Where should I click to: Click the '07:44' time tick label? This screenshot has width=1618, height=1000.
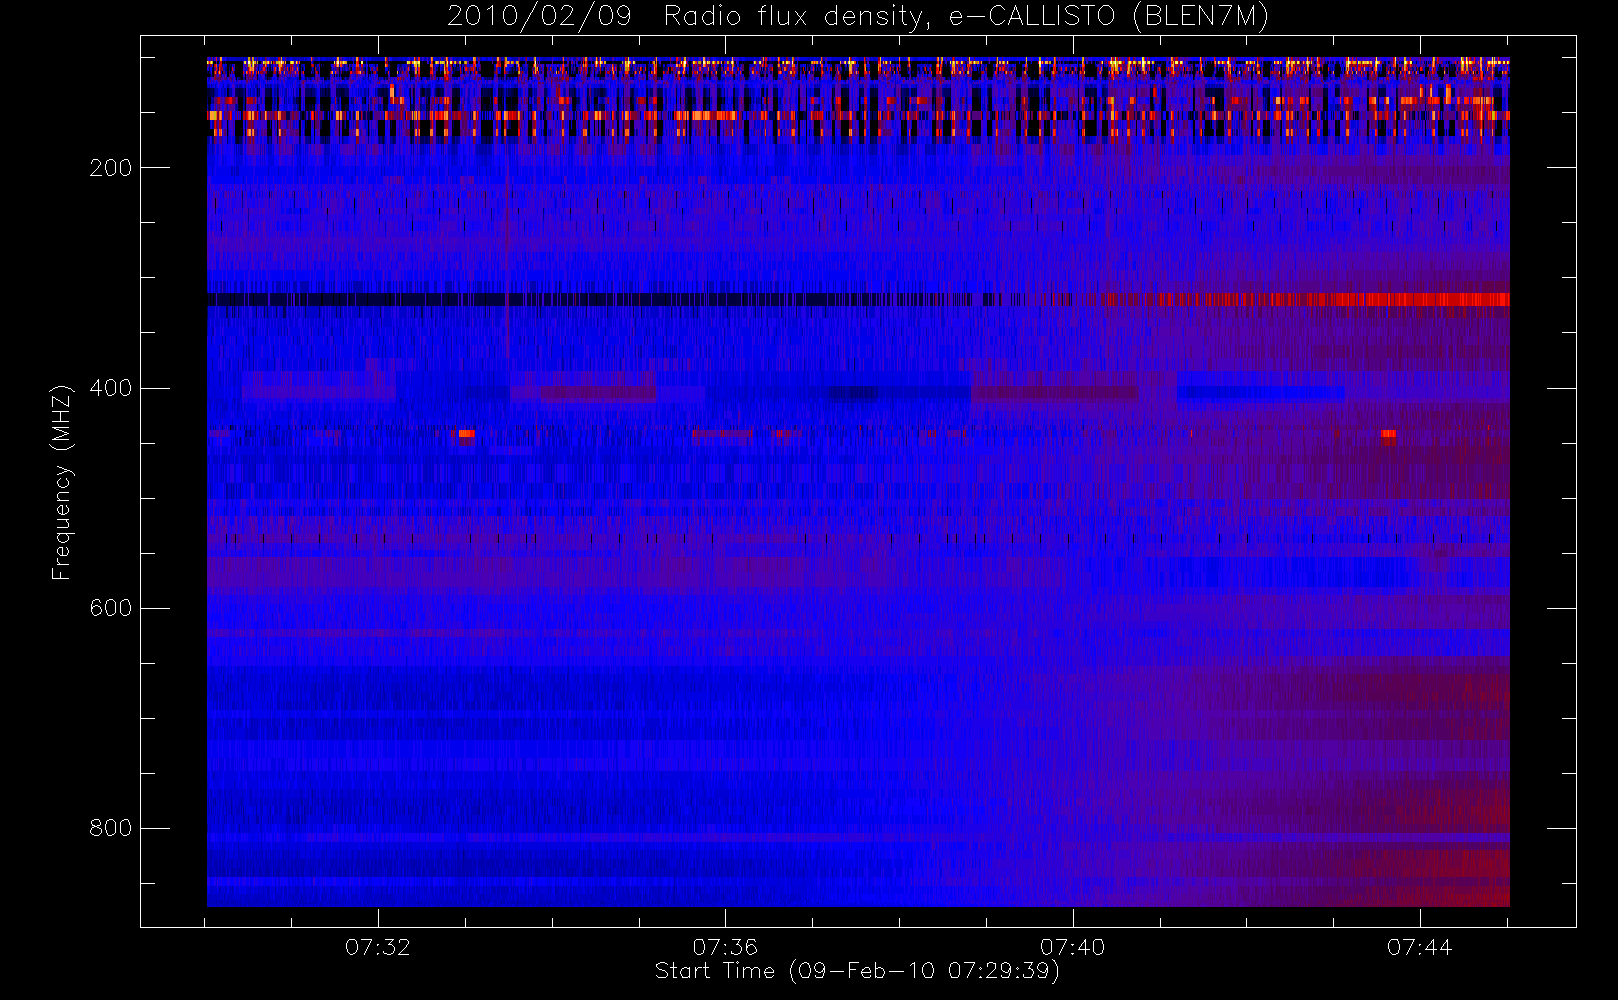tap(1419, 947)
